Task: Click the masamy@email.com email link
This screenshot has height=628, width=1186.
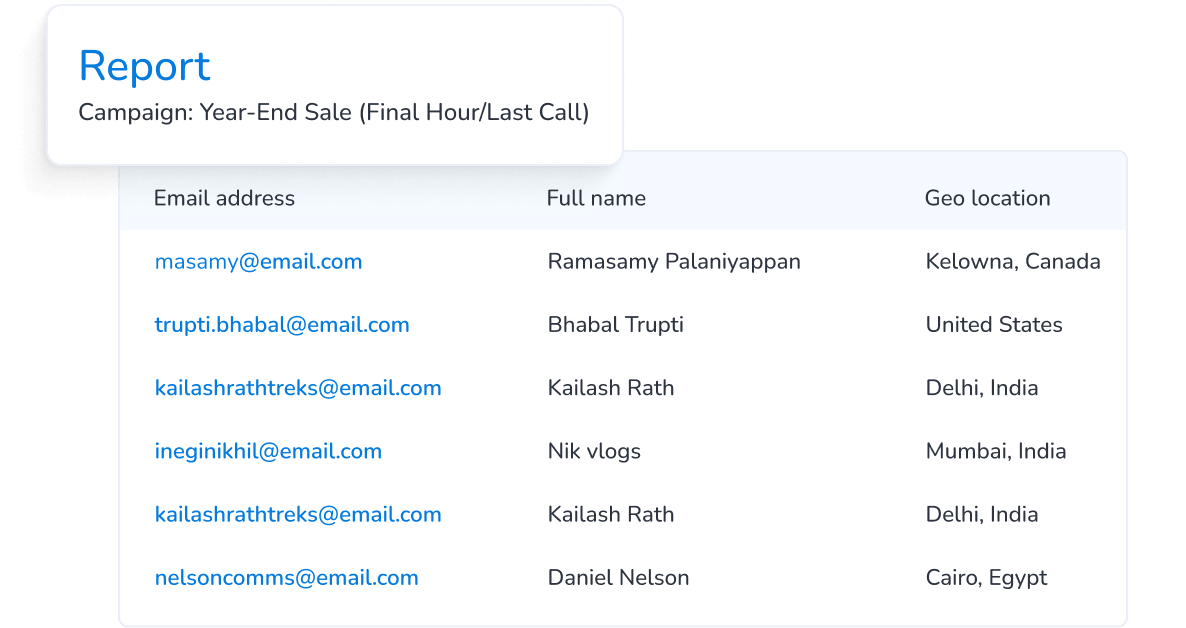Action: pos(258,262)
